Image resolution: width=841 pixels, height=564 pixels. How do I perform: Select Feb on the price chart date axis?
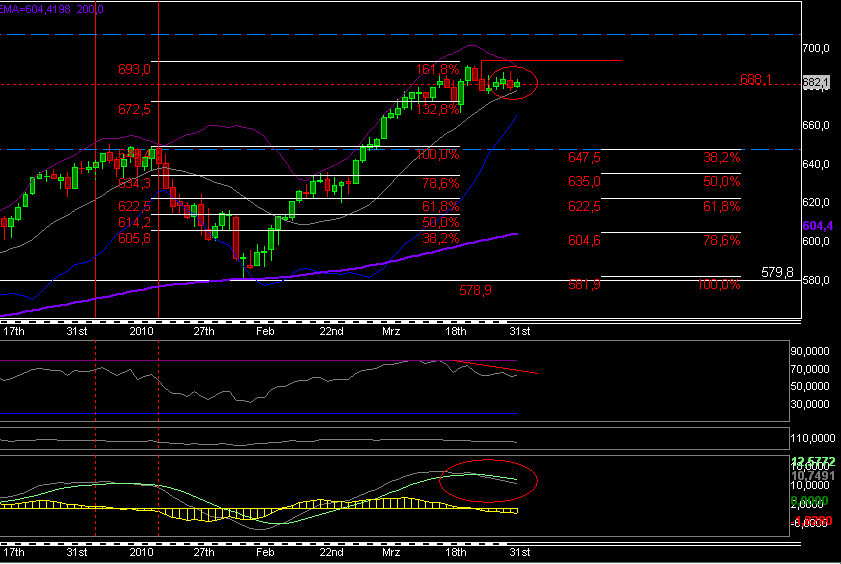[265, 331]
